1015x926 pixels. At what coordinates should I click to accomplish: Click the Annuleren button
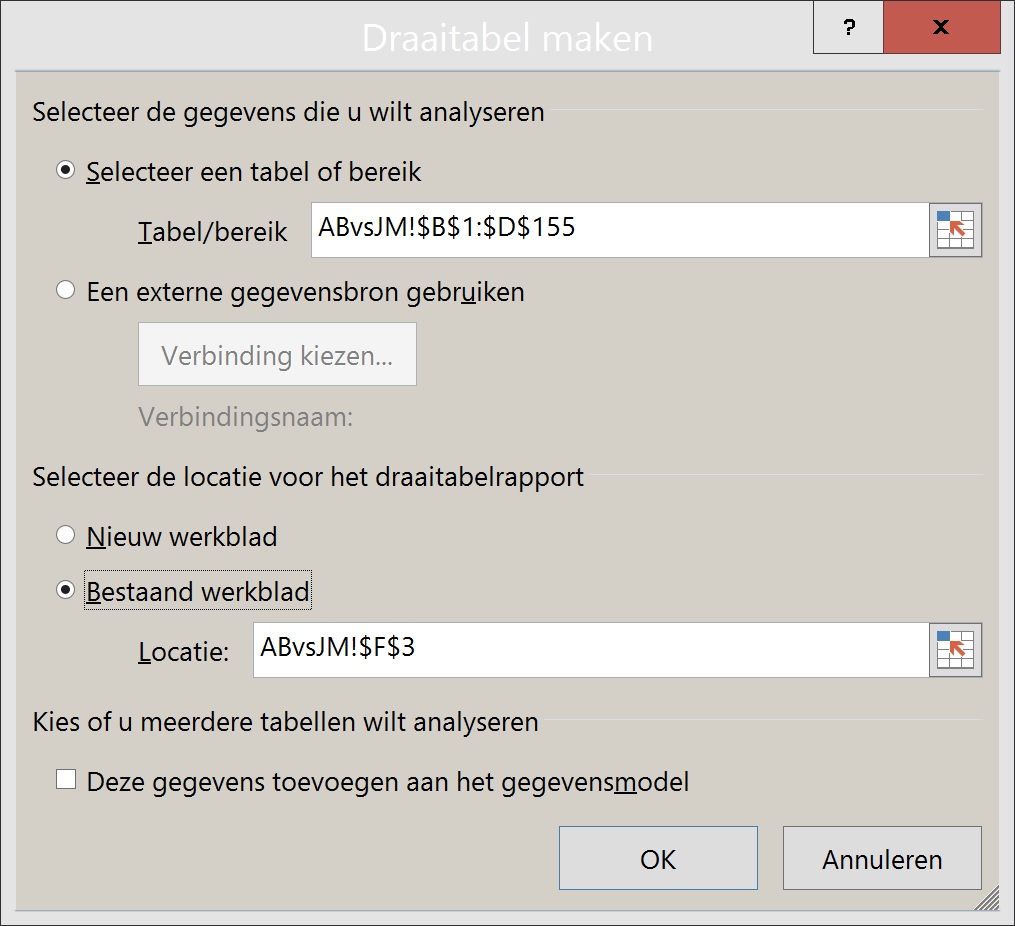coord(882,858)
